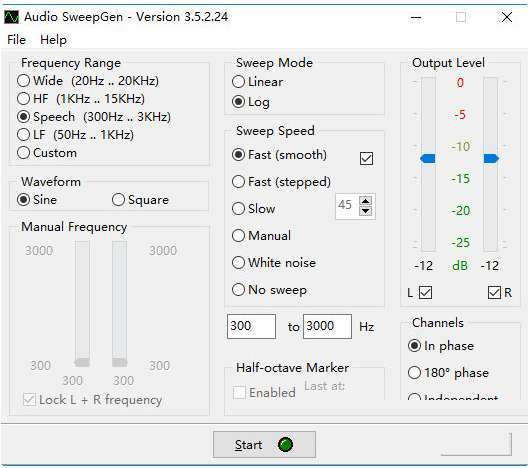
Task: Open the Help menu
Action: click(53, 40)
